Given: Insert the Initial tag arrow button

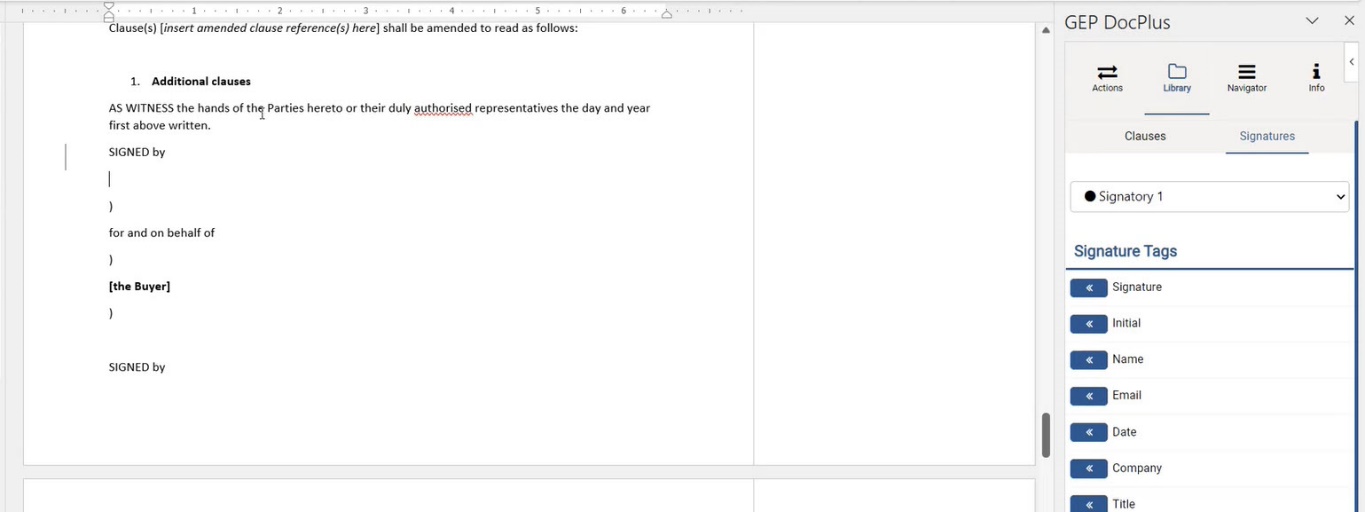Looking at the screenshot, I should pos(1088,324).
